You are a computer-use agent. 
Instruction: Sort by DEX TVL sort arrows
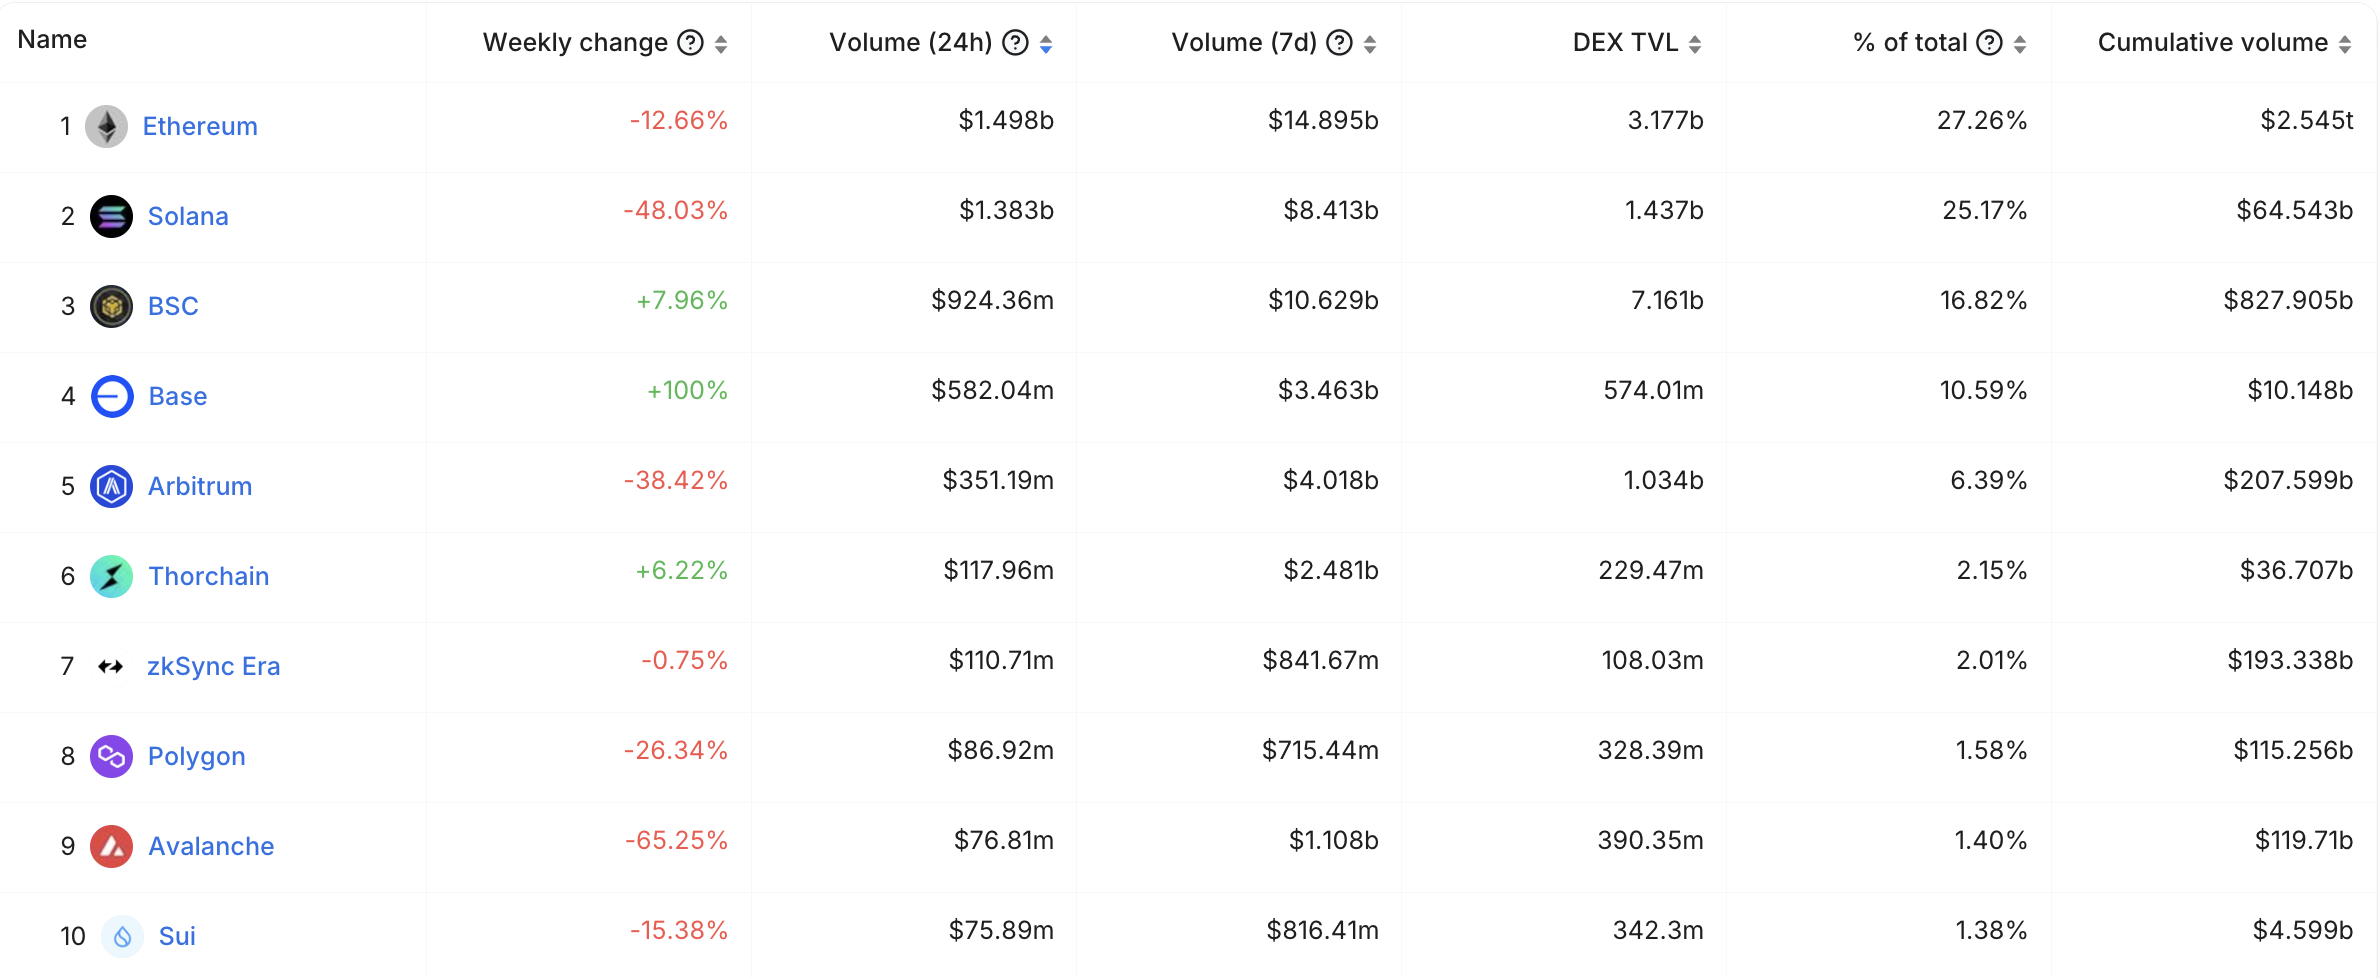pyautogui.click(x=1695, y=44)
